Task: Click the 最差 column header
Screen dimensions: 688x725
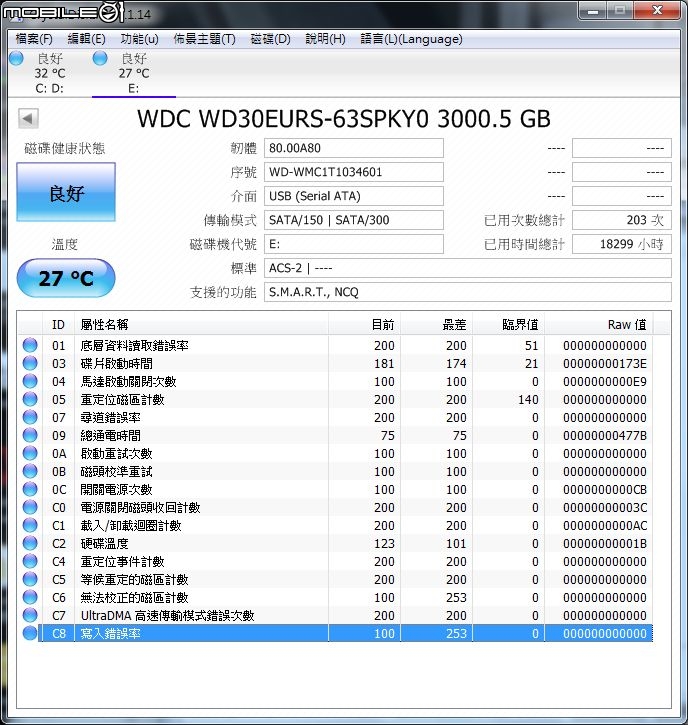Action: [436, 325]
